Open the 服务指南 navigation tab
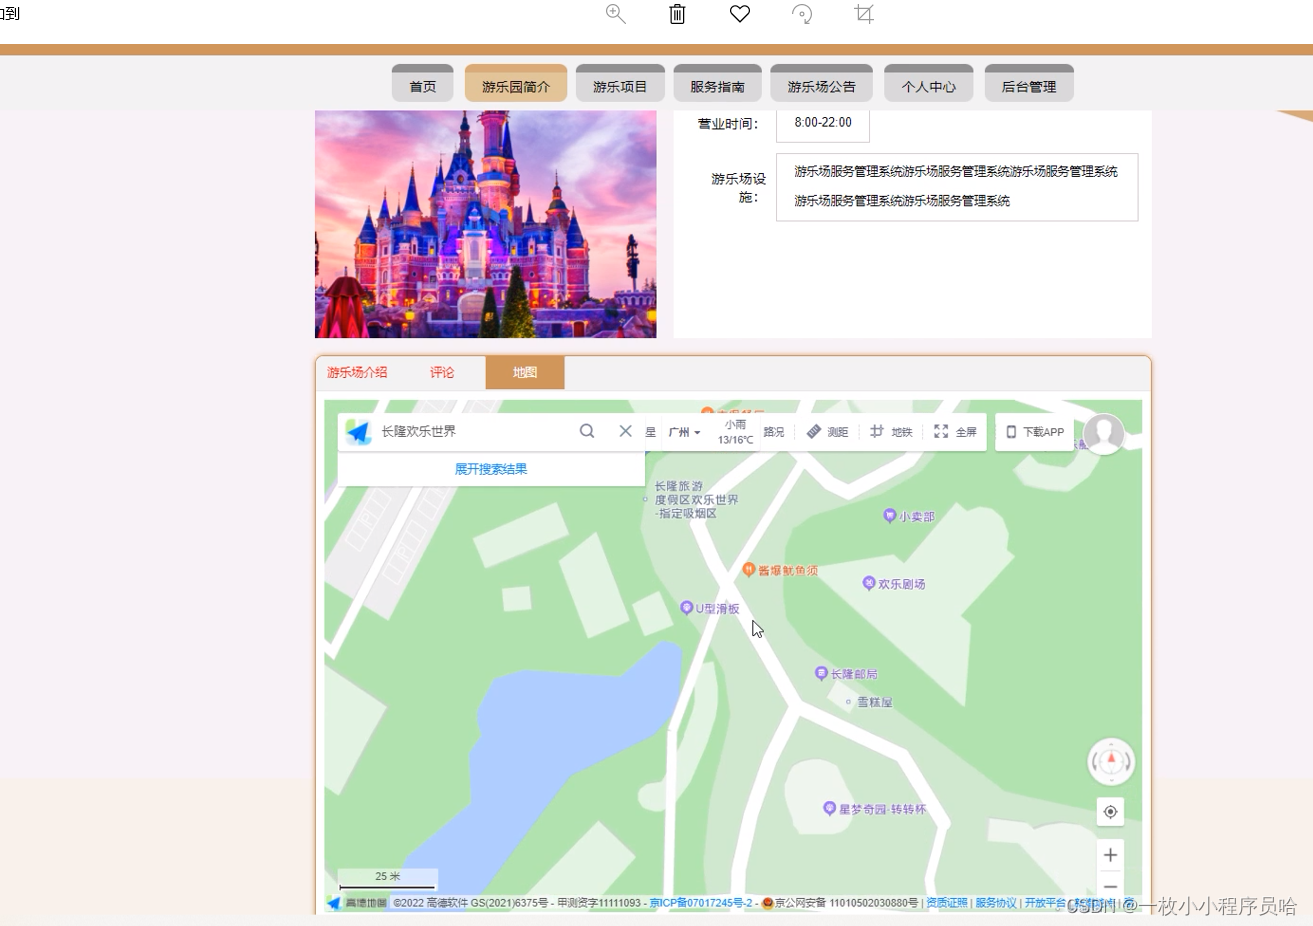The width and height of the screenshot is (1313, 926). coord(717,84)
